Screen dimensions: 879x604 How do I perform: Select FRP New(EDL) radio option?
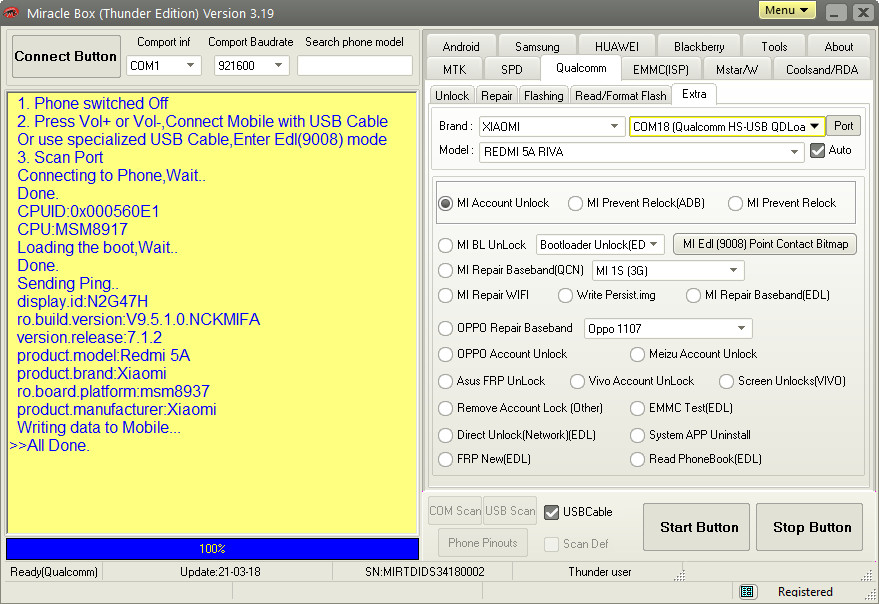tap(484, 459)
